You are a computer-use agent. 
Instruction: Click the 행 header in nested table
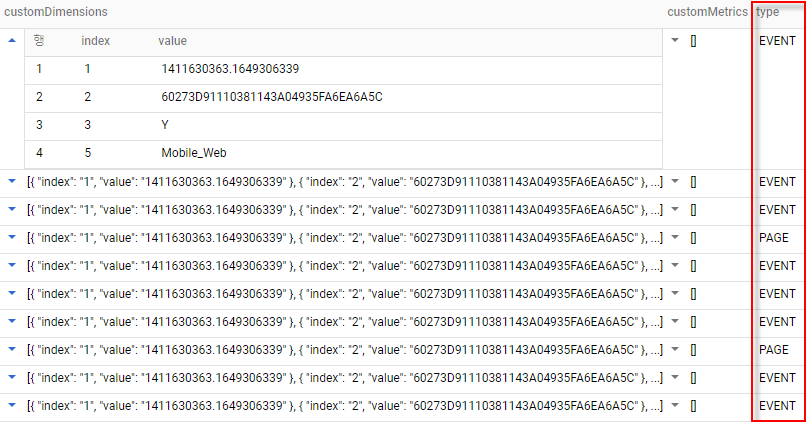click(x=39, y=41)
